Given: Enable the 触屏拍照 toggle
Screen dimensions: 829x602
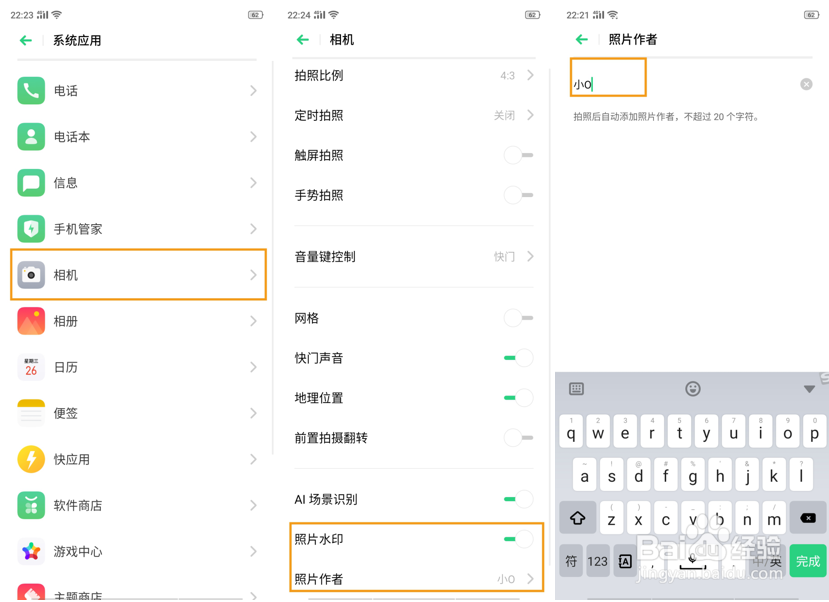Looking at the screenshot, I should [519, 156].
